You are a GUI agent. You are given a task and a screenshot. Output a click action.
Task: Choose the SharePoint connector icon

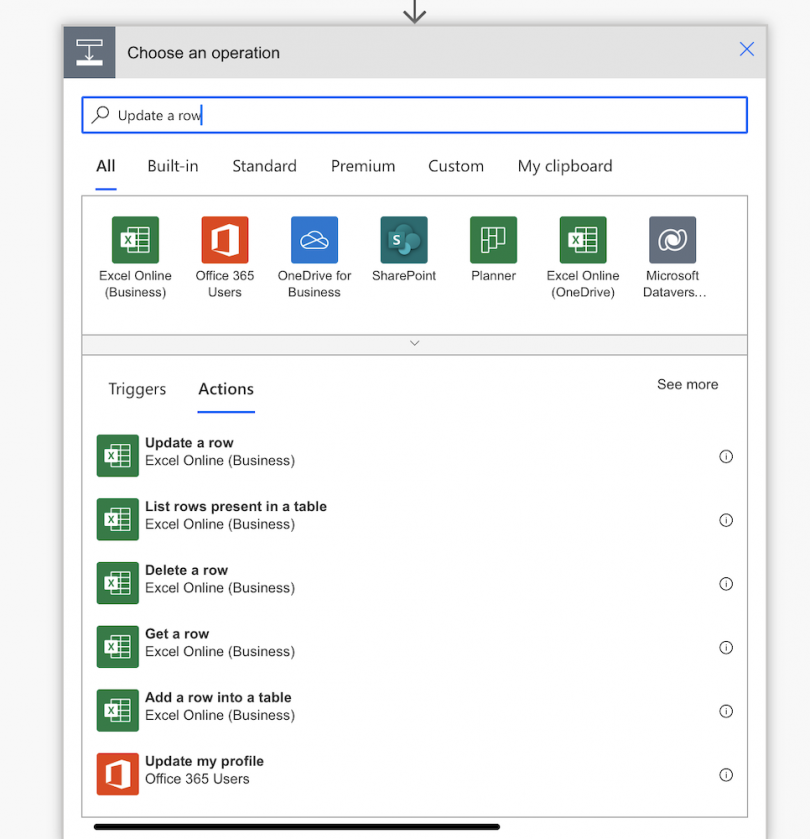pos(403,240)
